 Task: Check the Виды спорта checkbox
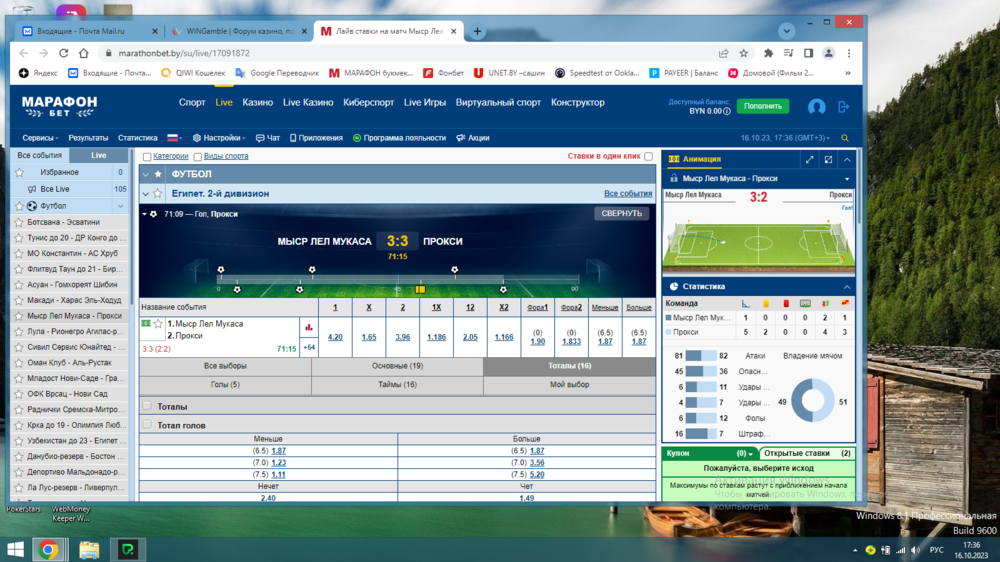(198, 157)
